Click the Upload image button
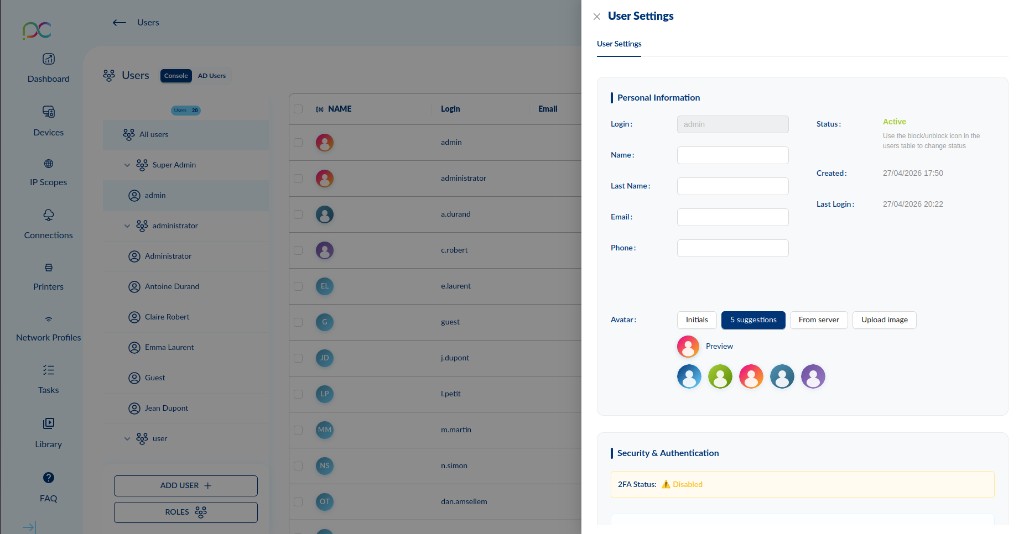This screenshot has height=534, width=1024. (x=884, y=320)
